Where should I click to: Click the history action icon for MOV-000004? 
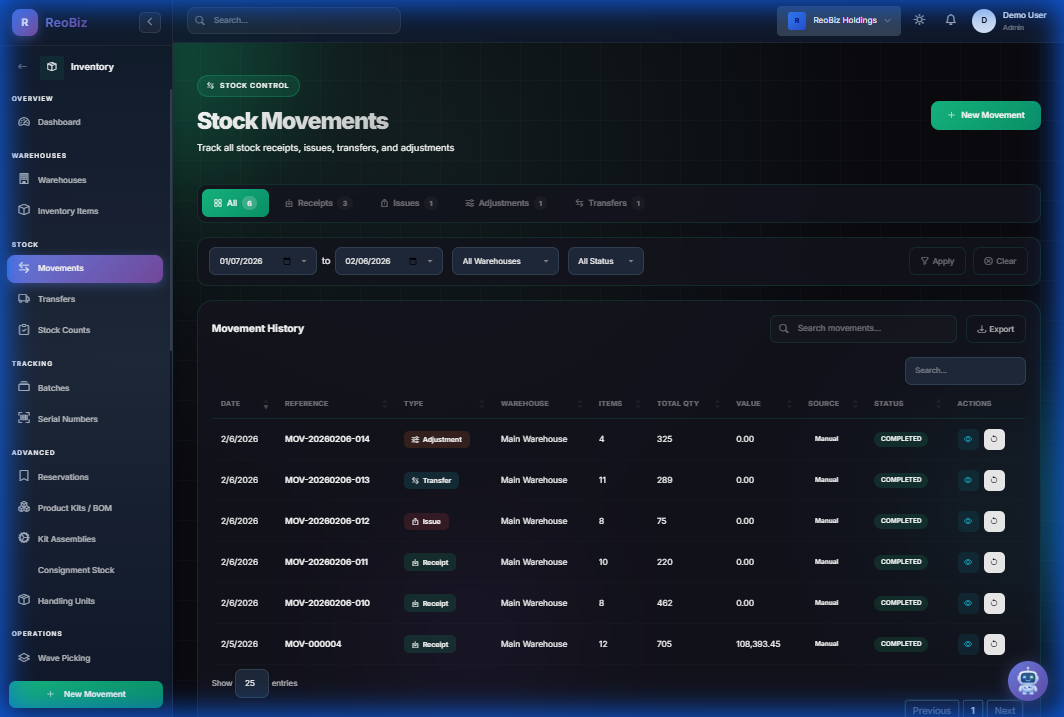pos(994,644)
